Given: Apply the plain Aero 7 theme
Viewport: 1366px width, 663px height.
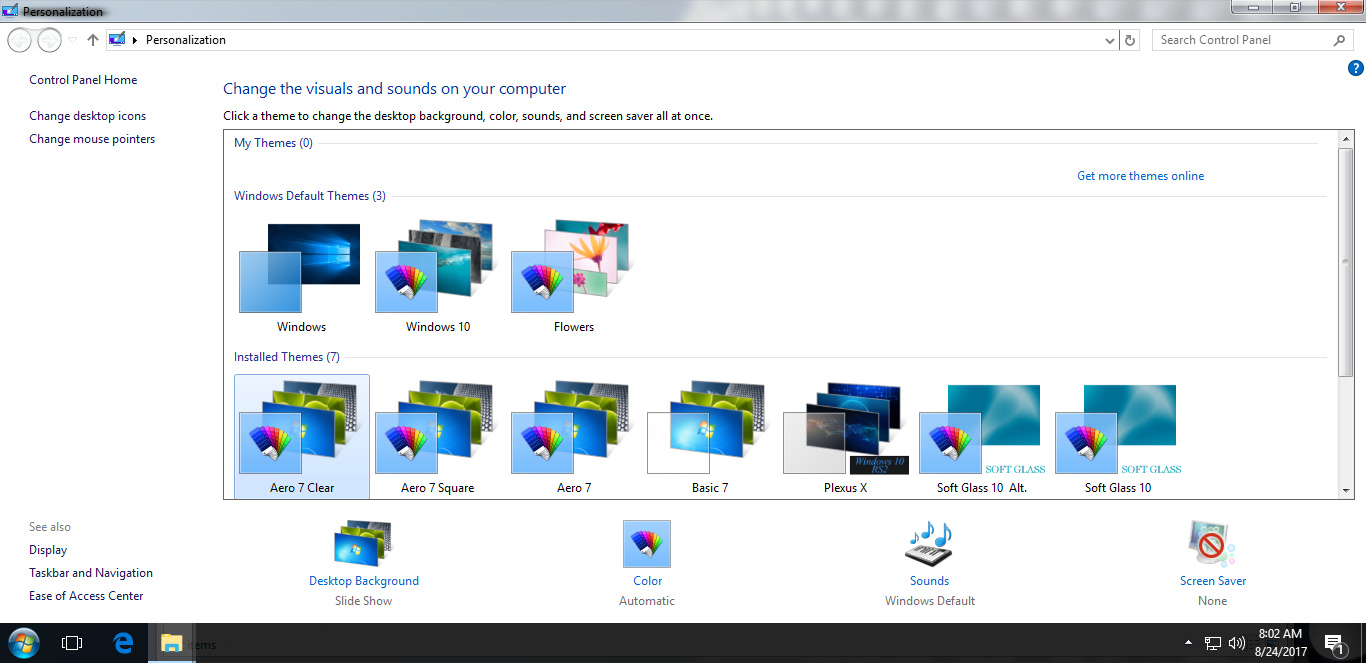Looking at the screenshot, I should (574, 436).
